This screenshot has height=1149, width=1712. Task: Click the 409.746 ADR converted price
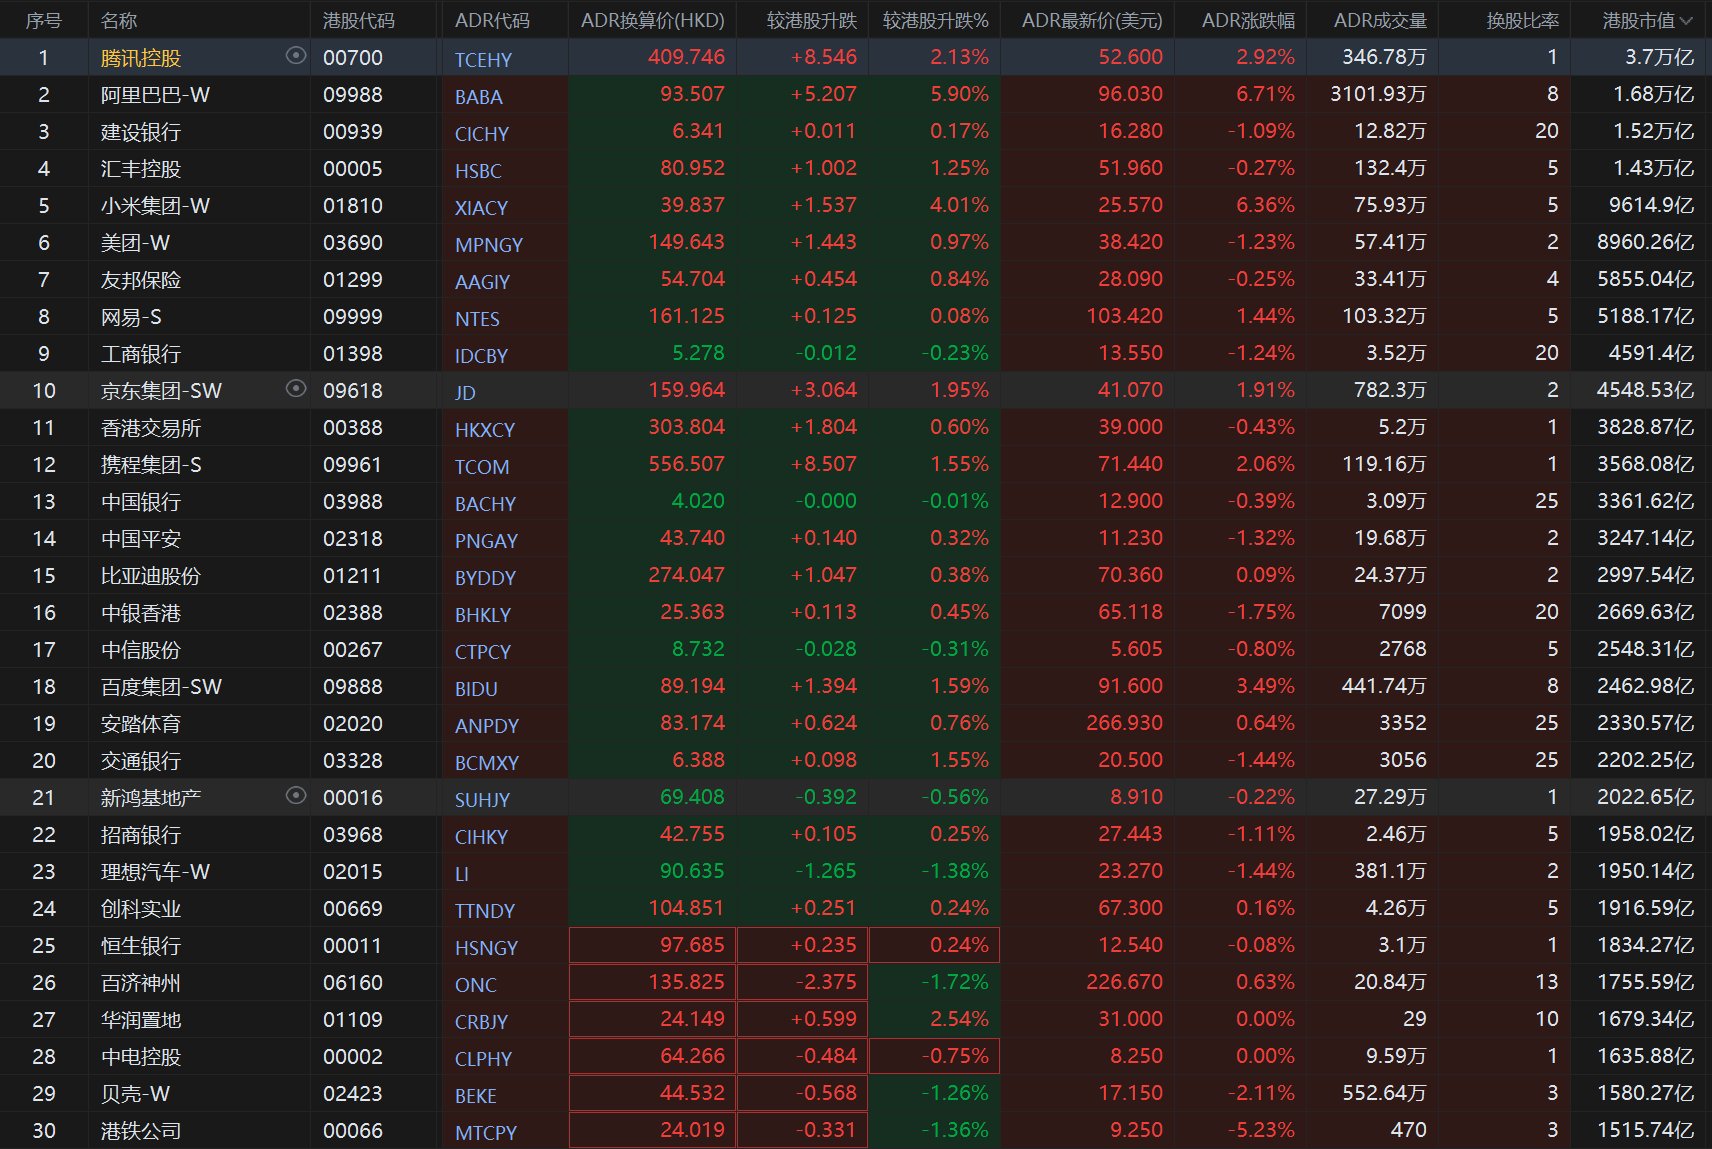click(x=686, y=57)
